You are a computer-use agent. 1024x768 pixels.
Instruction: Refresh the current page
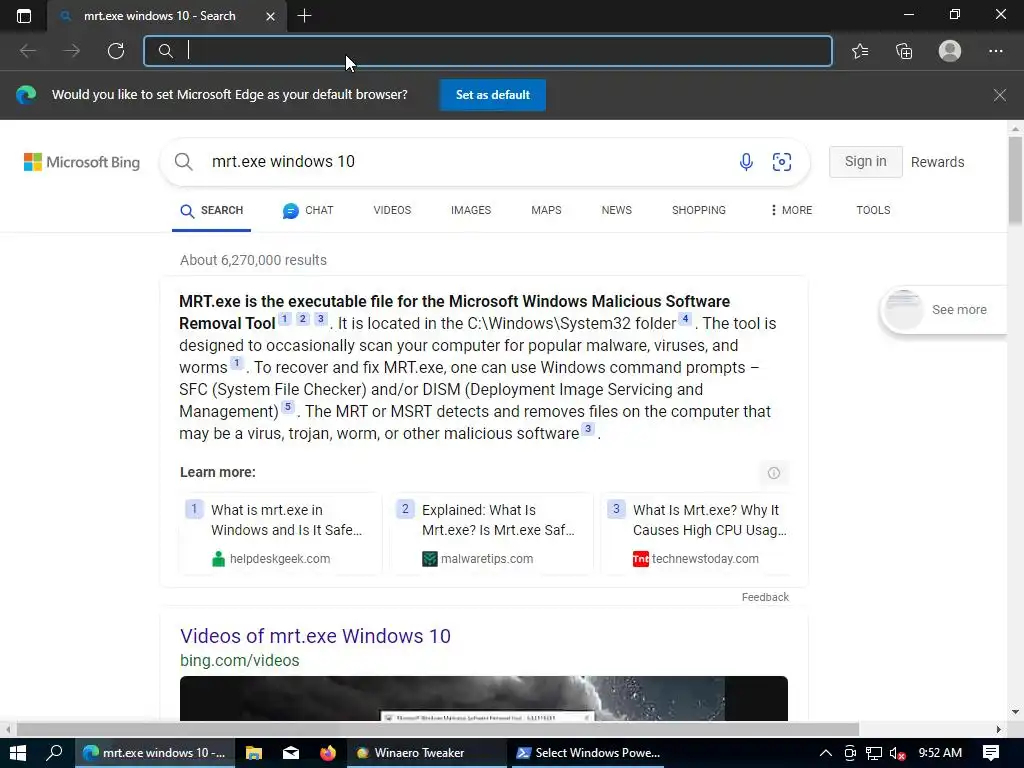[116, 51]
